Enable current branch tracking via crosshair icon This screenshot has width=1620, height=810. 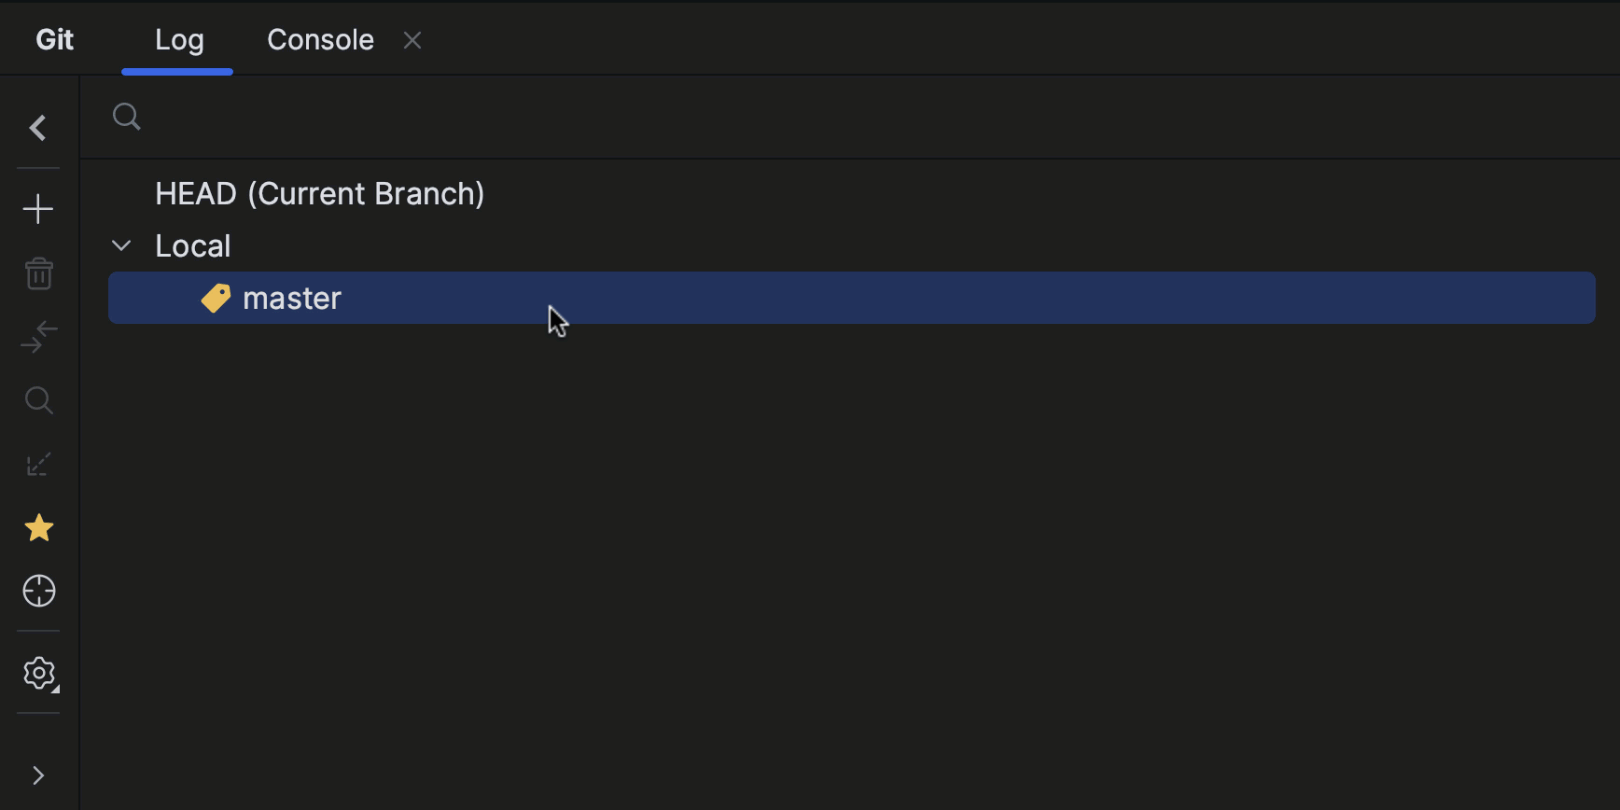38,591
